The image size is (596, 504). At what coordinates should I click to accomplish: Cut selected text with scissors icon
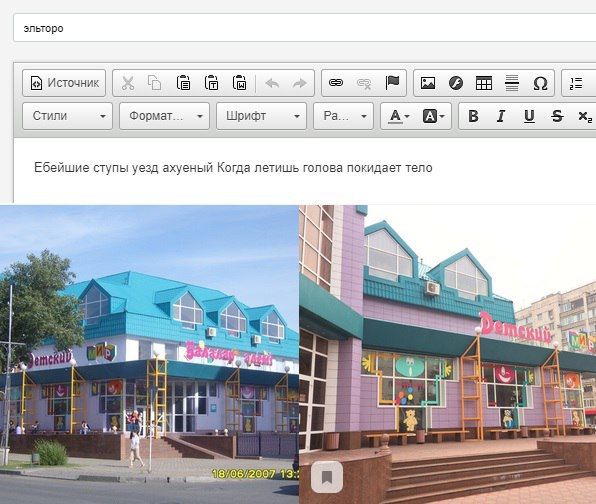pos(128,83)
